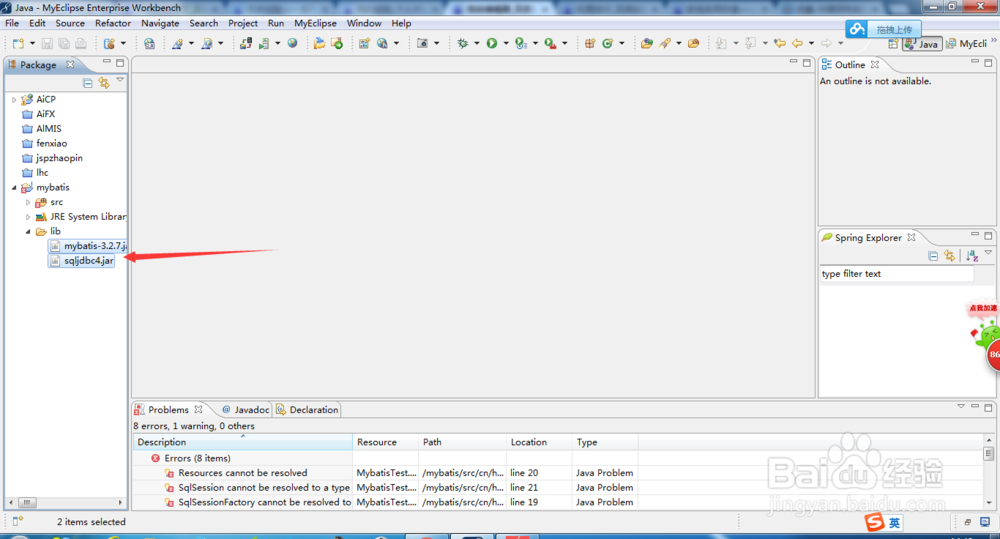Image resolution: width=1000 pixels, height=539 pixels.
Task: Sort problems by Resource column header
Action: click(x=385, y=442)
